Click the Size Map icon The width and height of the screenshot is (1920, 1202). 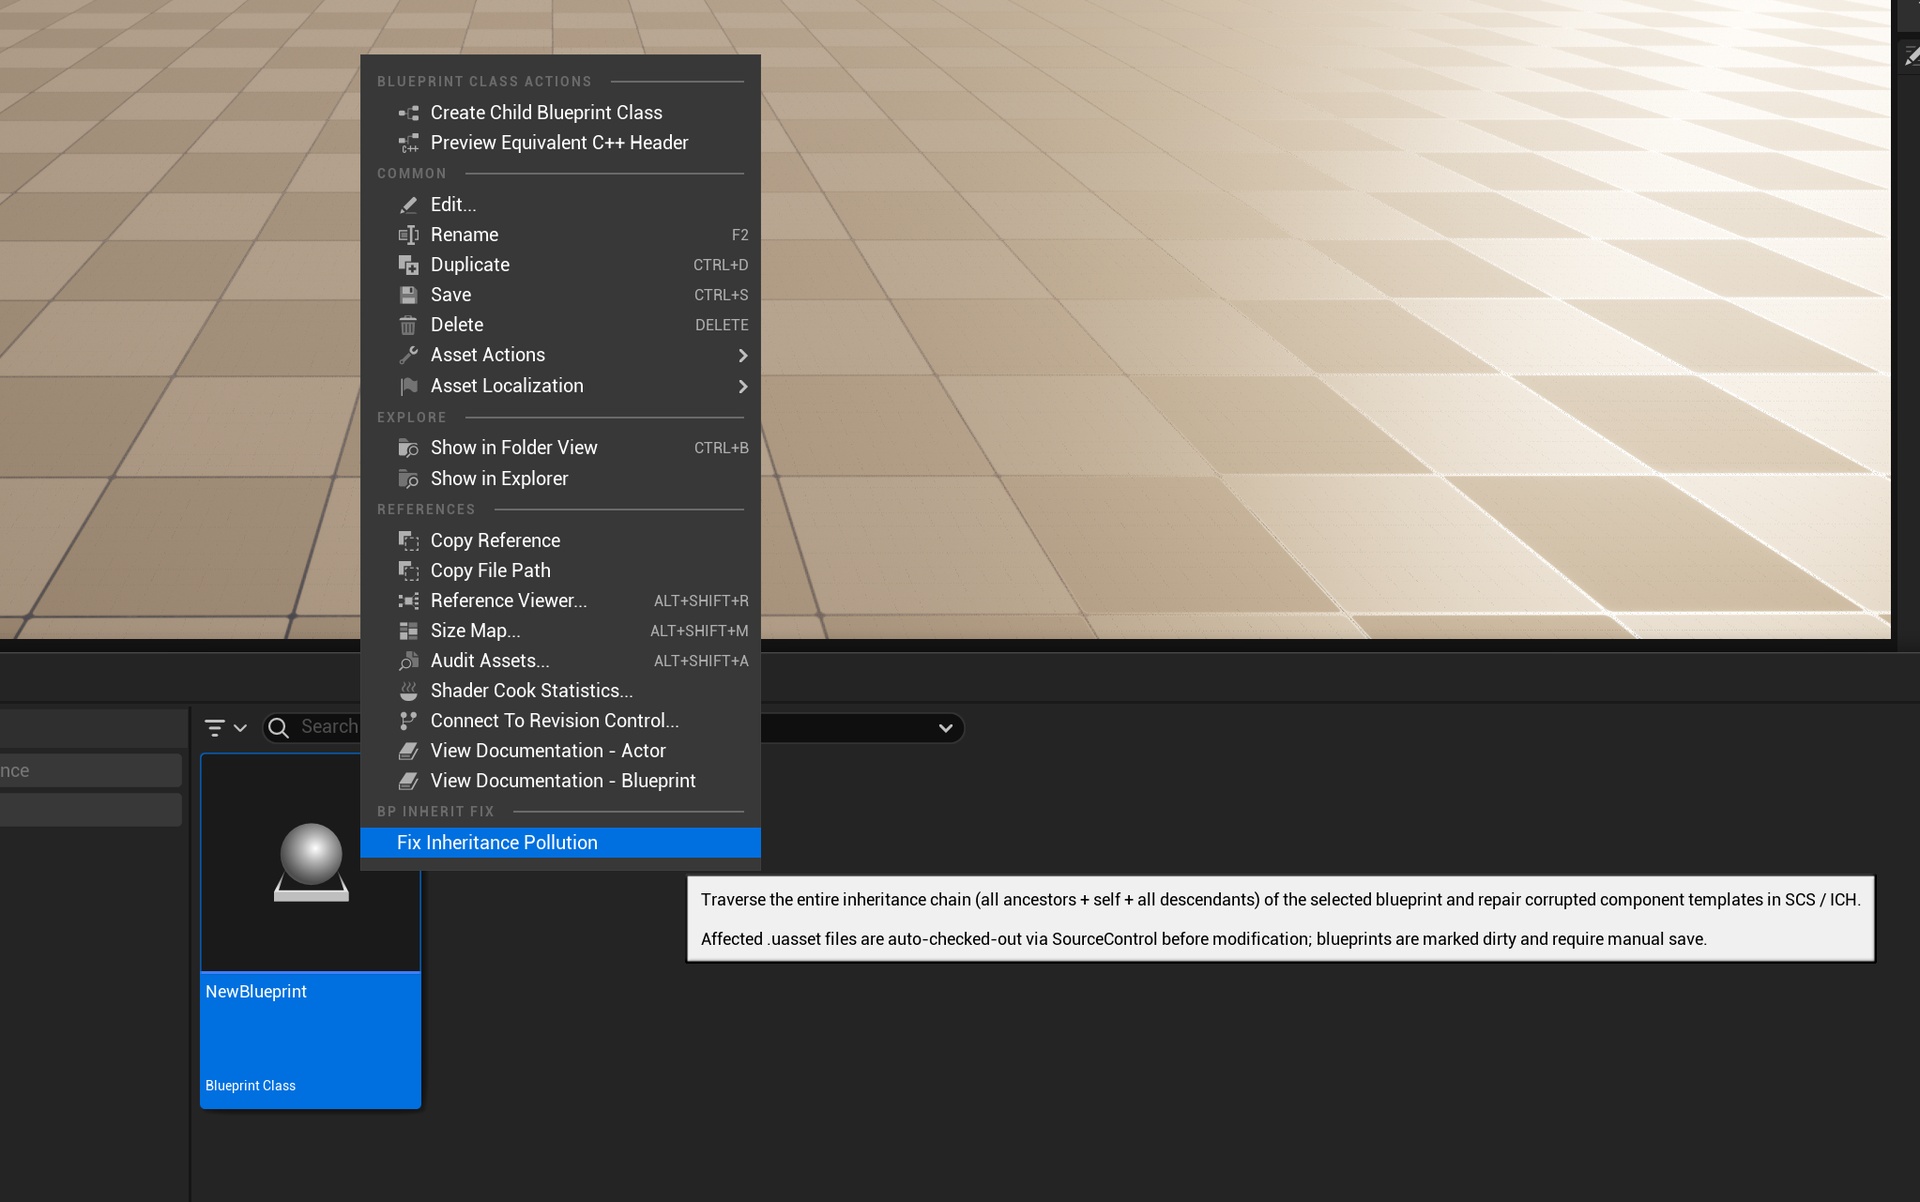[x=409, y=631]
